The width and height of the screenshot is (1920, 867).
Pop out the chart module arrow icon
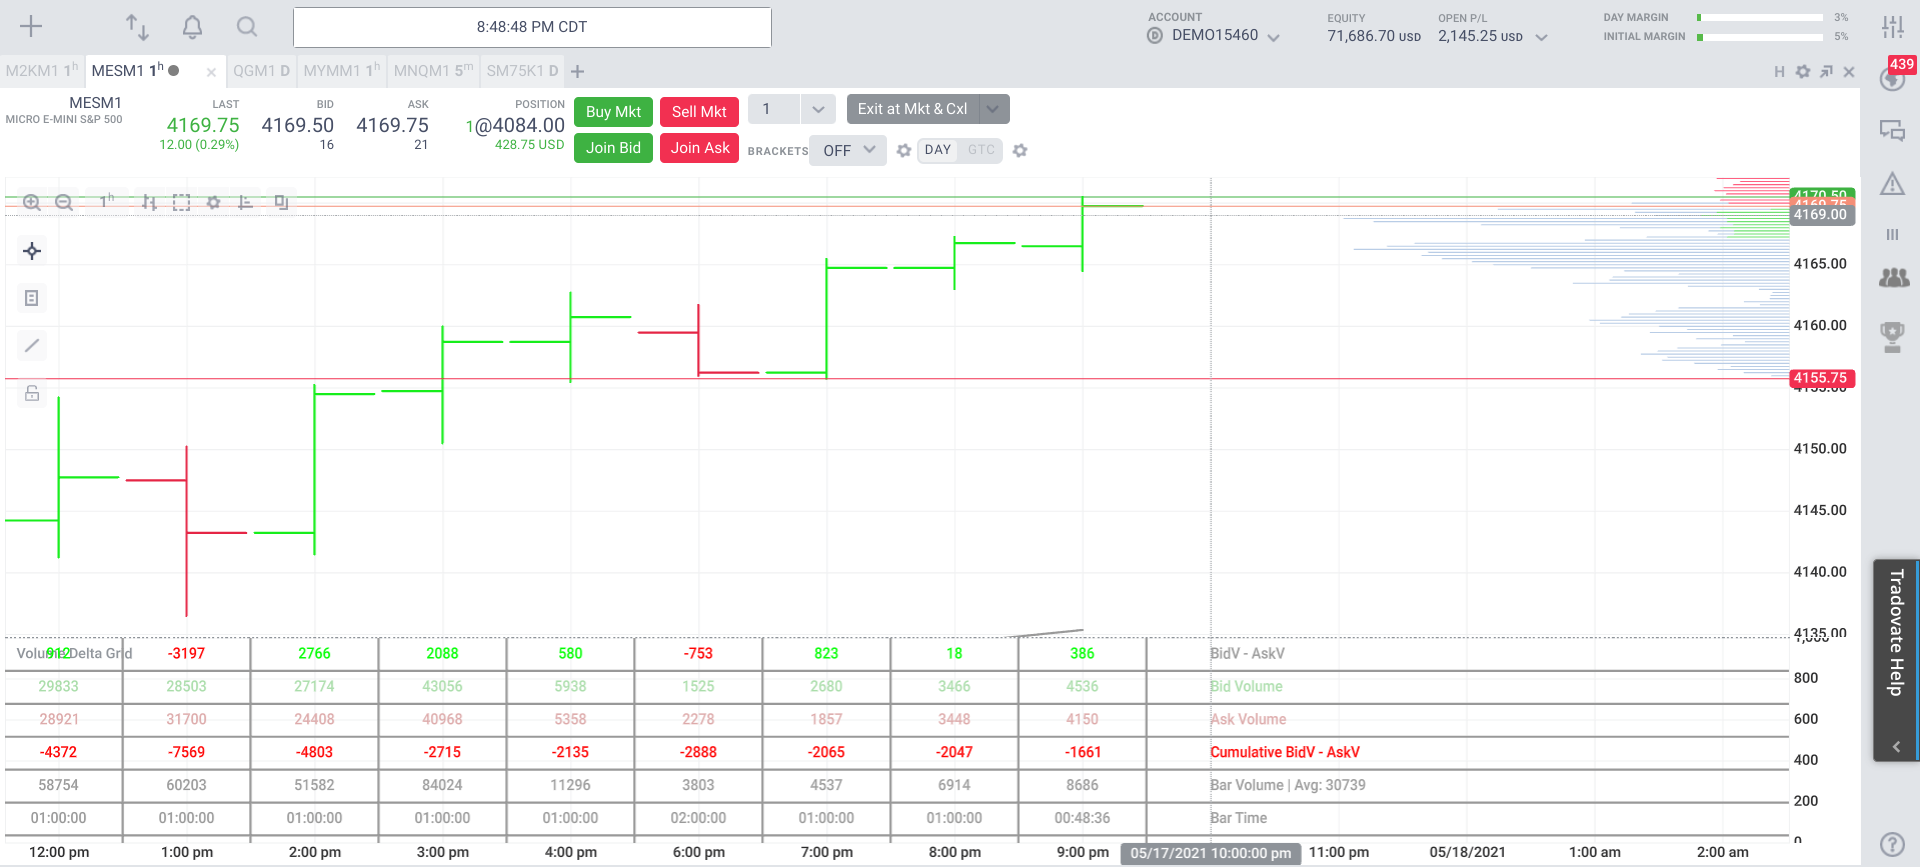click(1826, 71)
